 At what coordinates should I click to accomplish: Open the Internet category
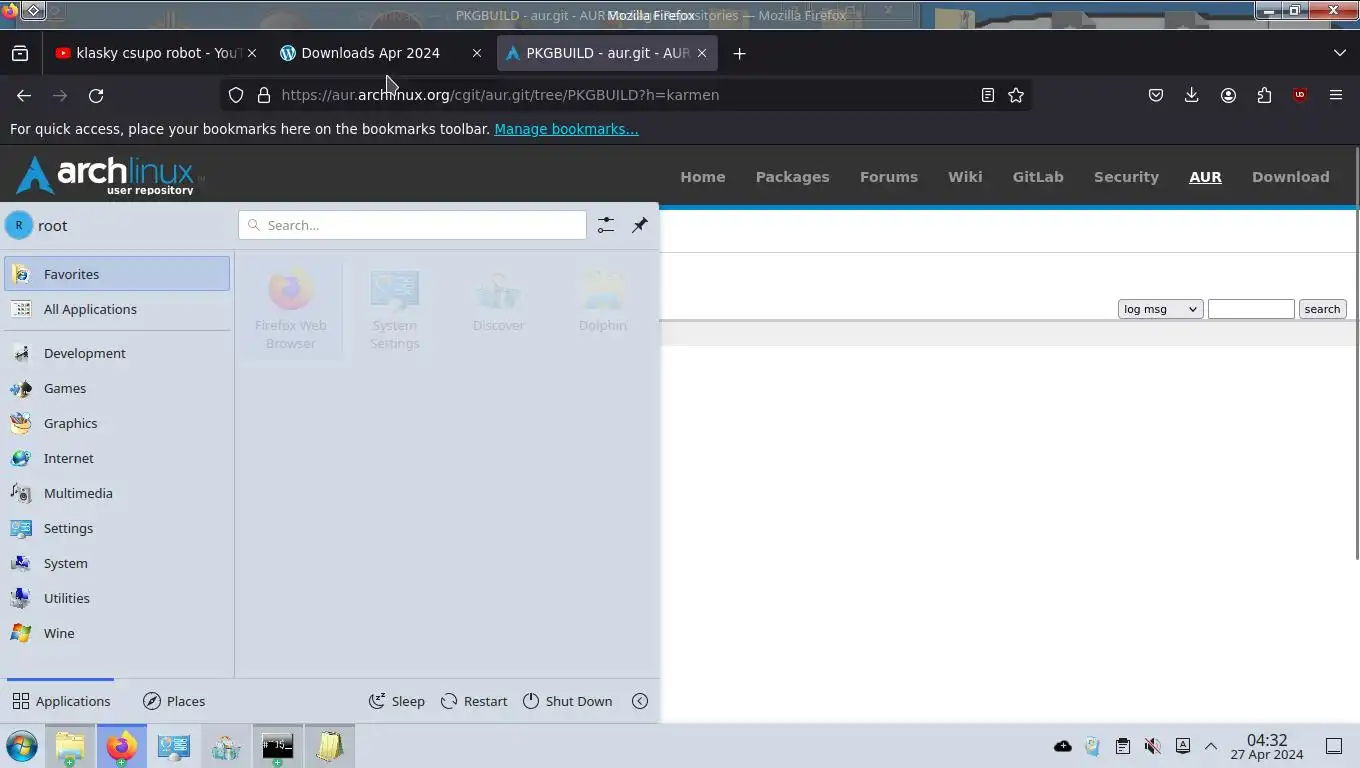(x=117, y=458)
